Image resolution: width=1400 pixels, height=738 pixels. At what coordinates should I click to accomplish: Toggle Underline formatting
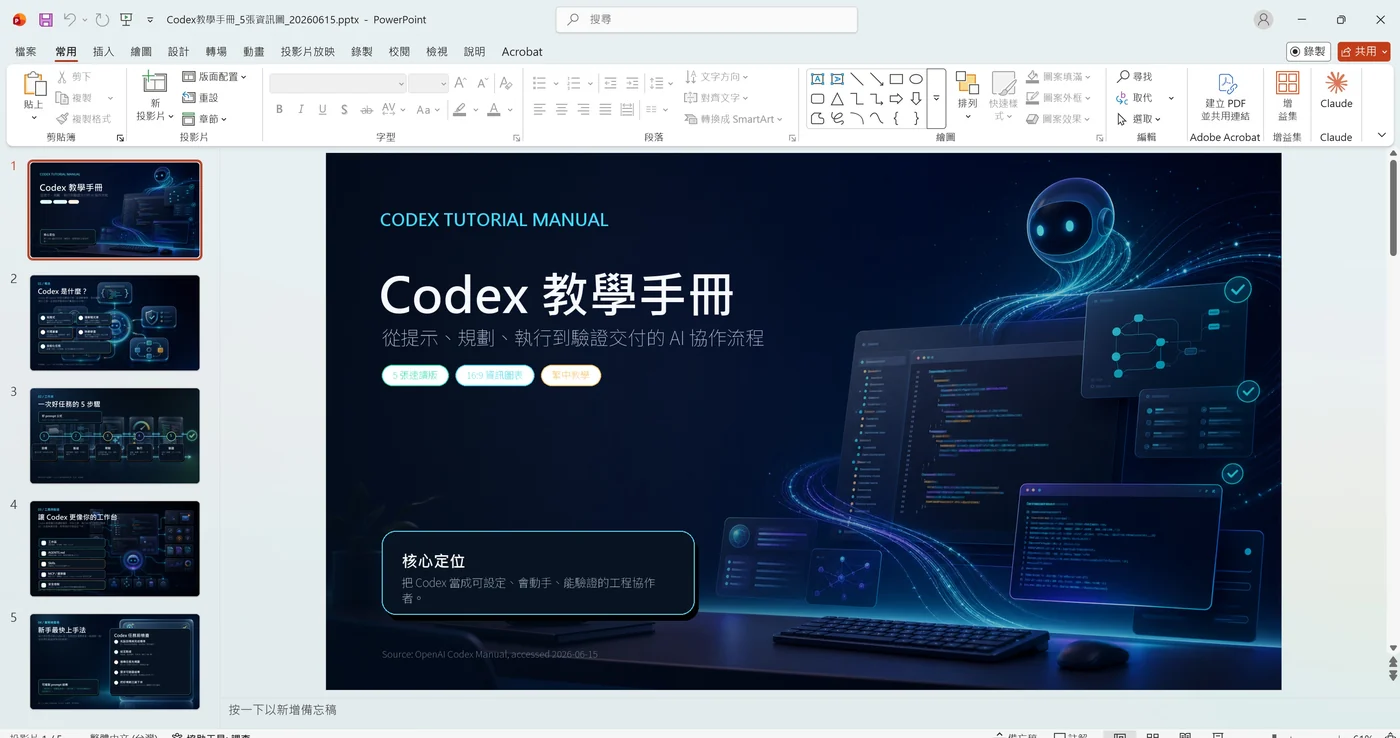click(322, 109)
